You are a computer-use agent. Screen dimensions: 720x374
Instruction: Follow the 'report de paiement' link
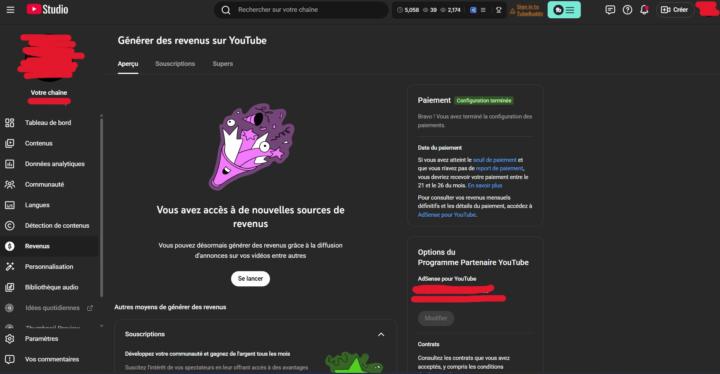[500, 169]
